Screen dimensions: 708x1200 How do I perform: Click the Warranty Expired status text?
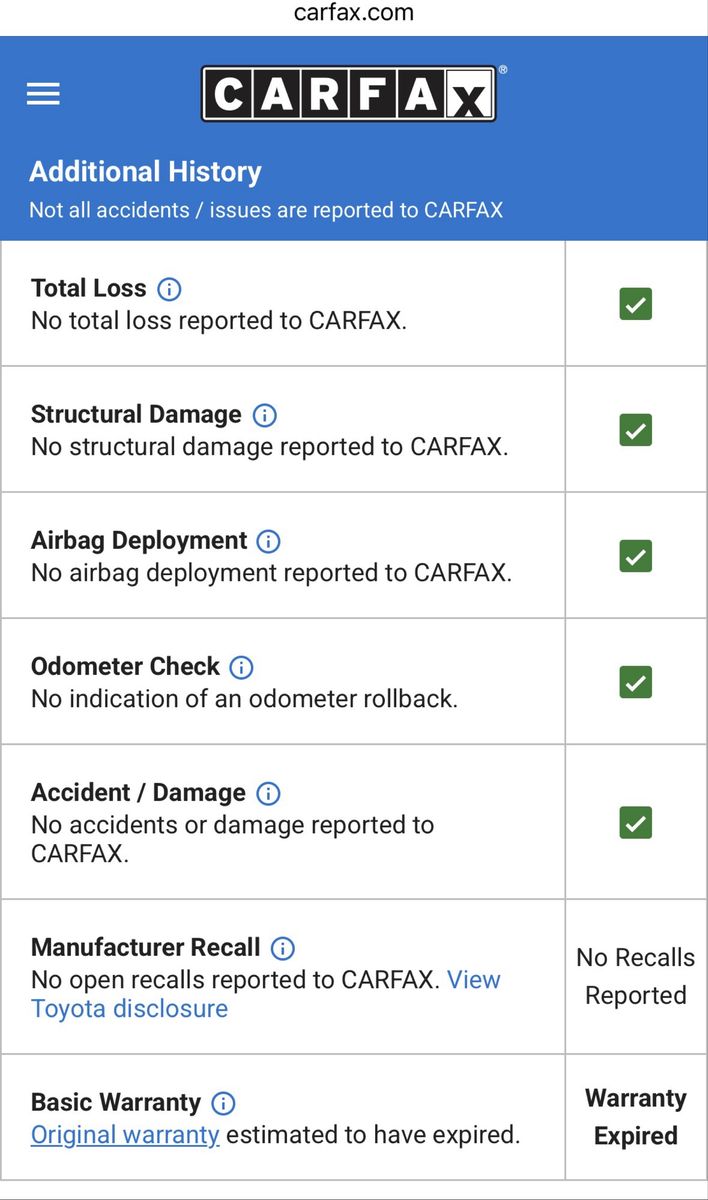pyautogui.click(x=636, y=1117)
